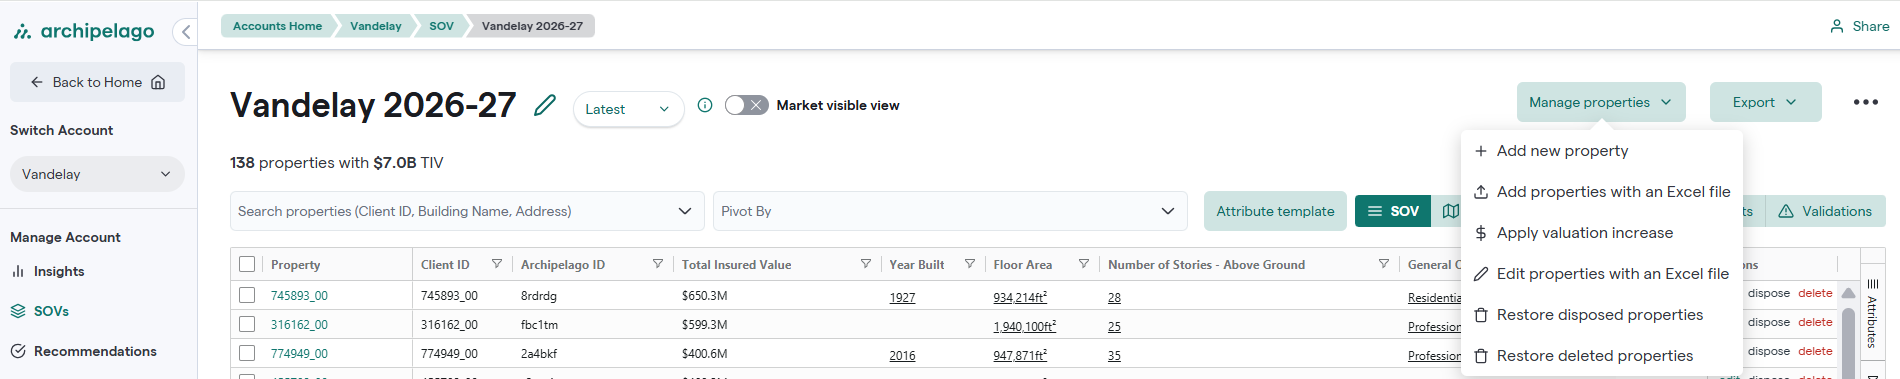Click the Property column header
This screenshot has height=379, width=1900.
pyautogui.click(x=295, y=264)
